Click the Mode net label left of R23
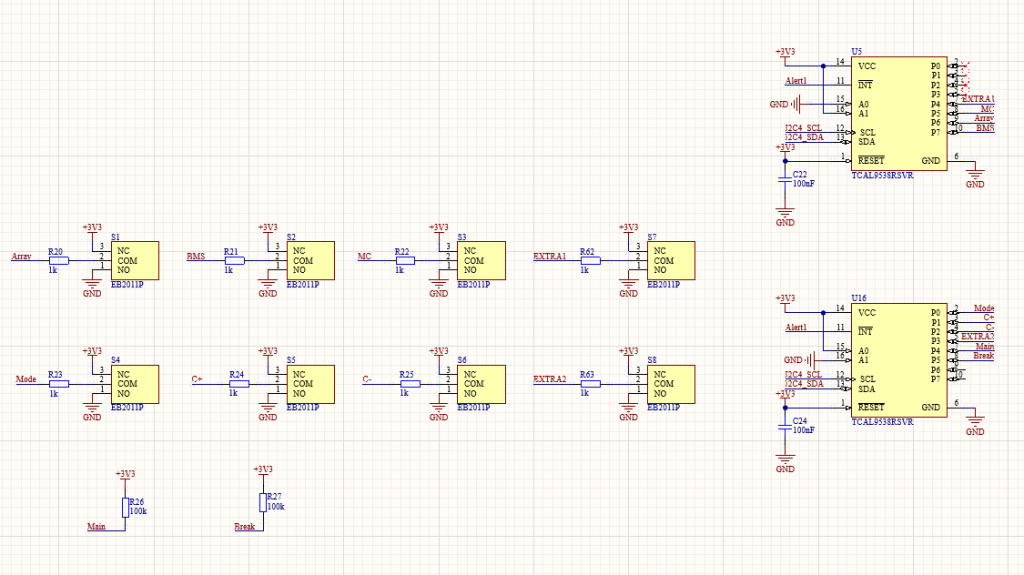This screenshot has height=575, width=1024. pyautogui.click(x=26, y=380)
